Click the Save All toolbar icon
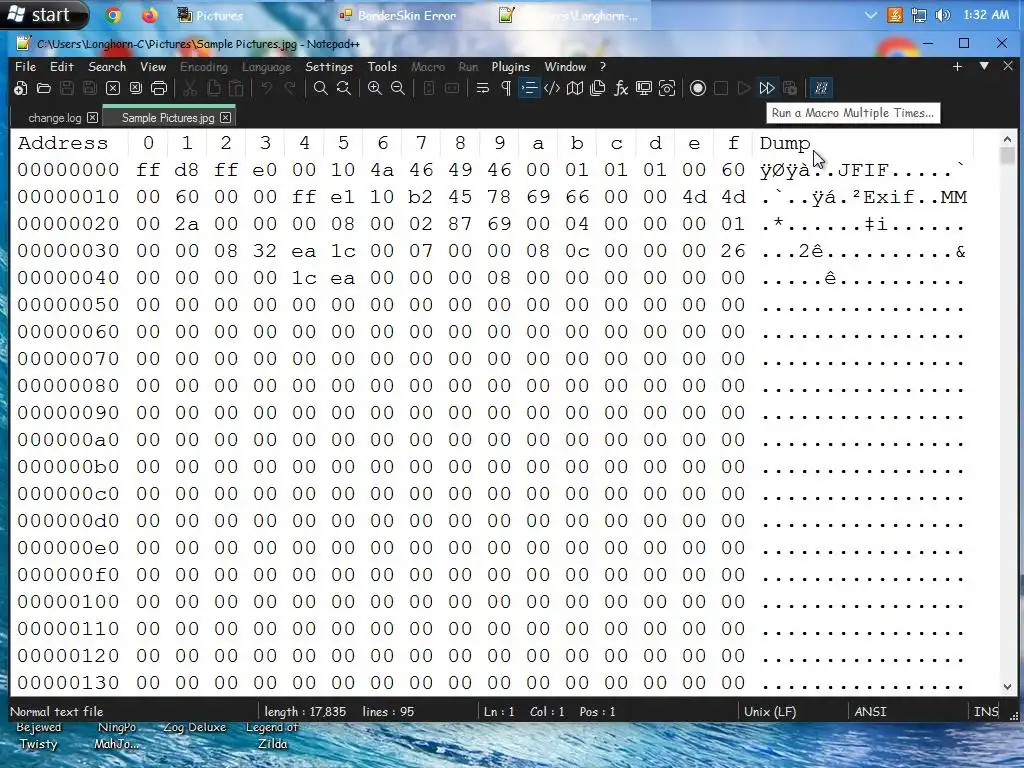1024x768 pixels. 89,88
